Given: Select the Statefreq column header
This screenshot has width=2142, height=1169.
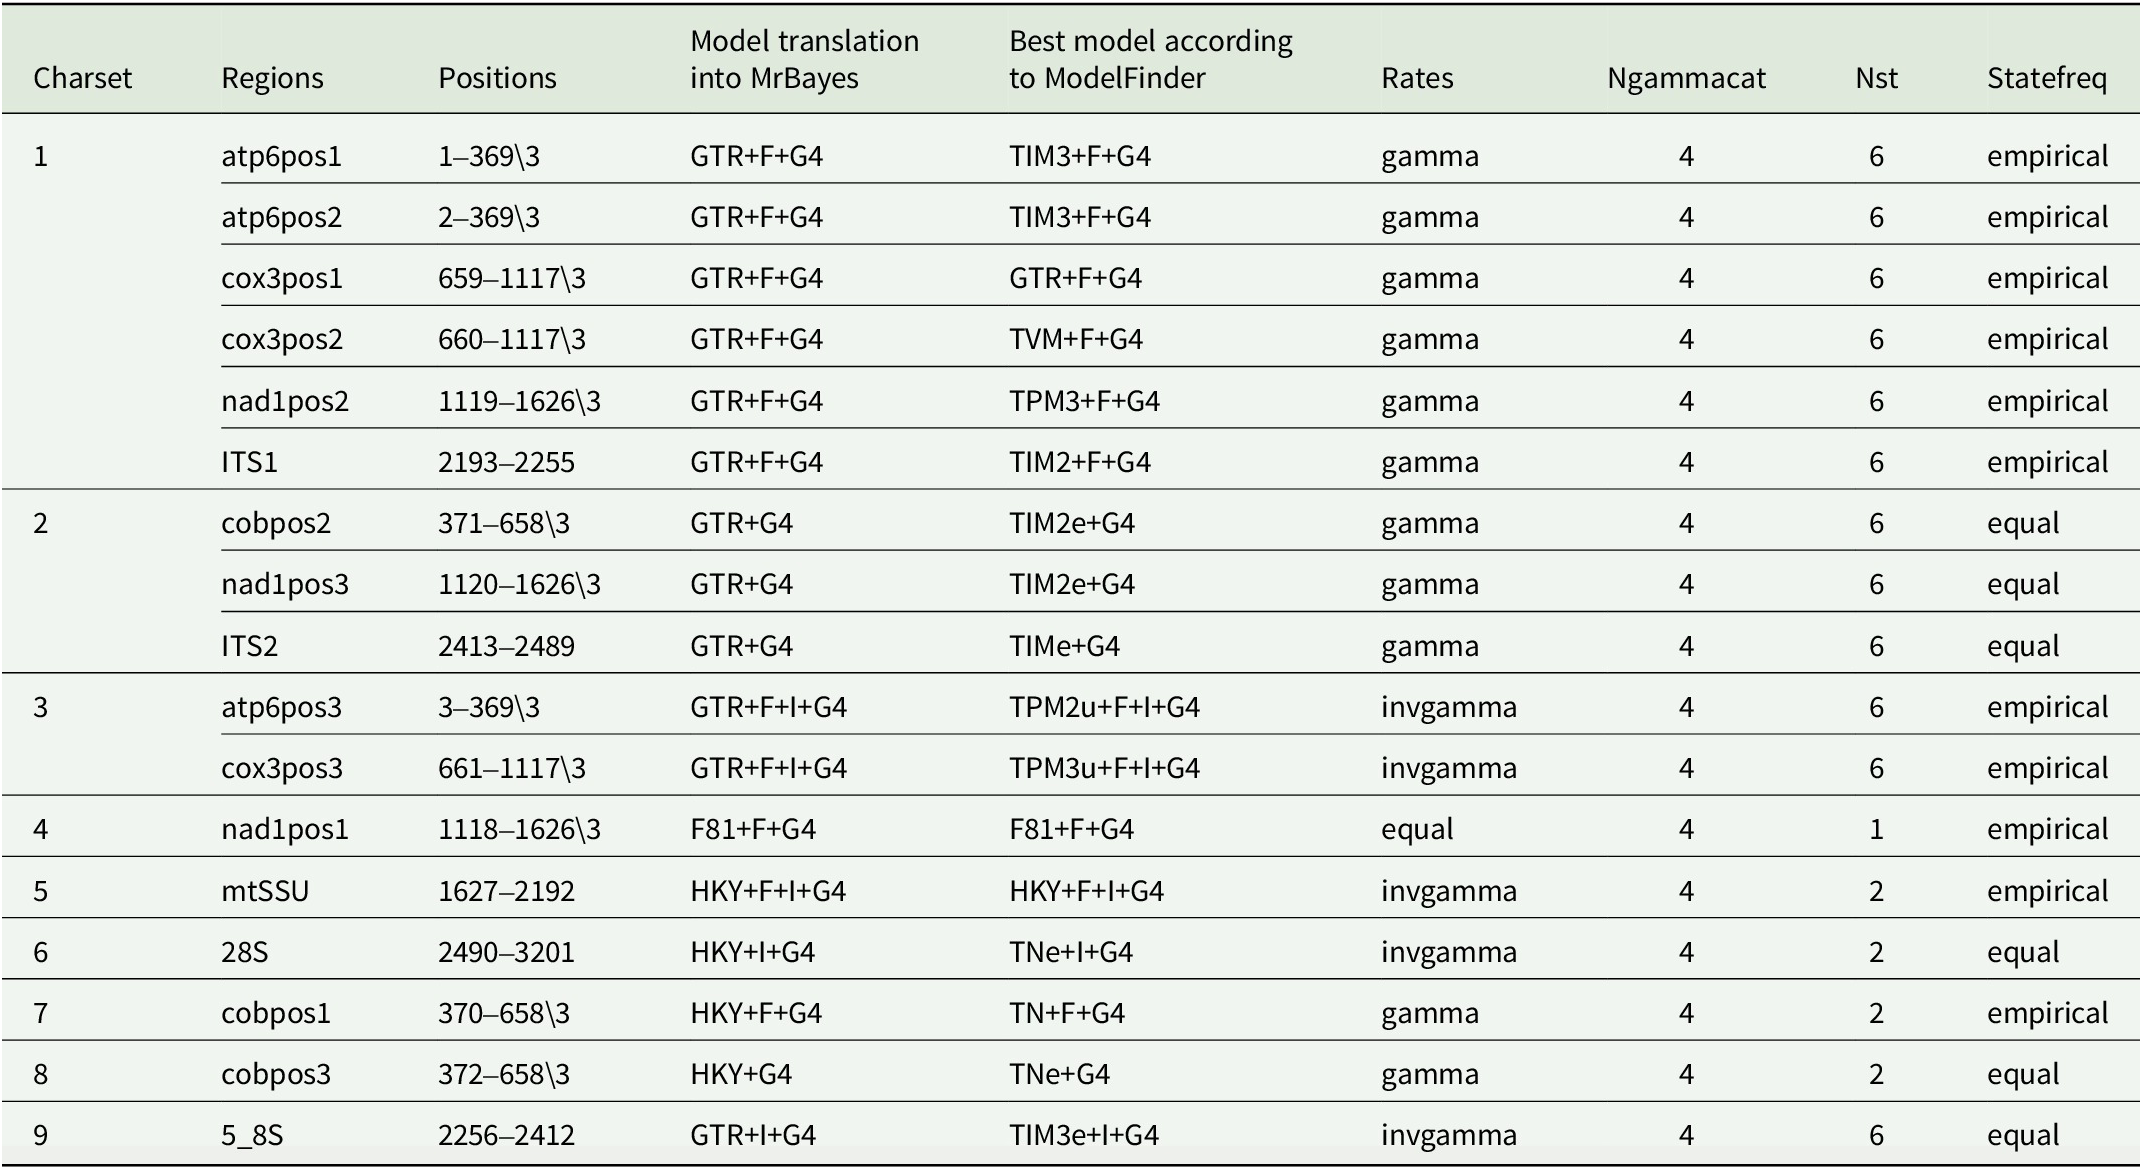Looking at the screenshot, I should (x=2046, y=78).
